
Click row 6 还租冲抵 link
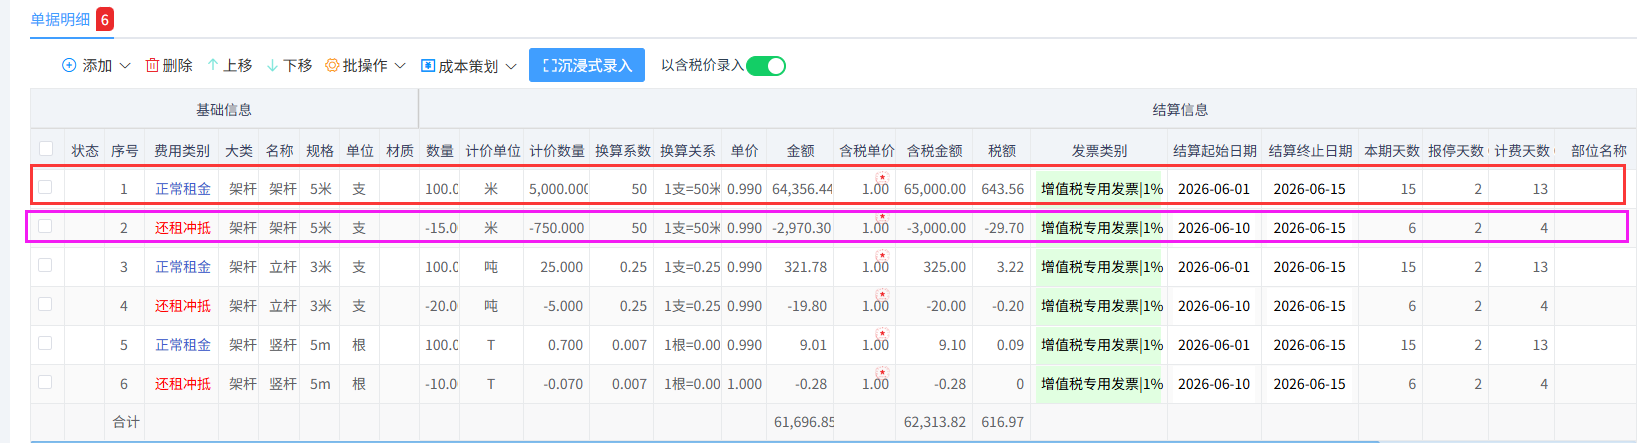(x=183, y=383)
